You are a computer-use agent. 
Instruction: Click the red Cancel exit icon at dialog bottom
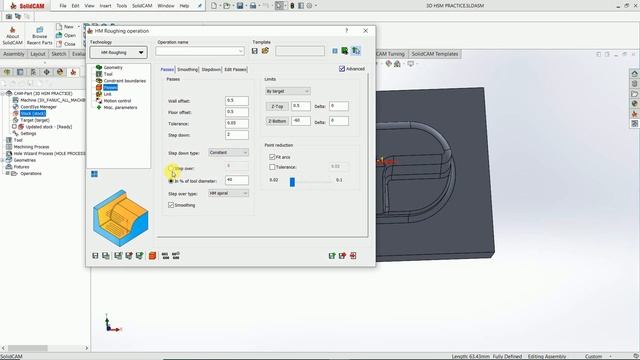pos(353,256)
